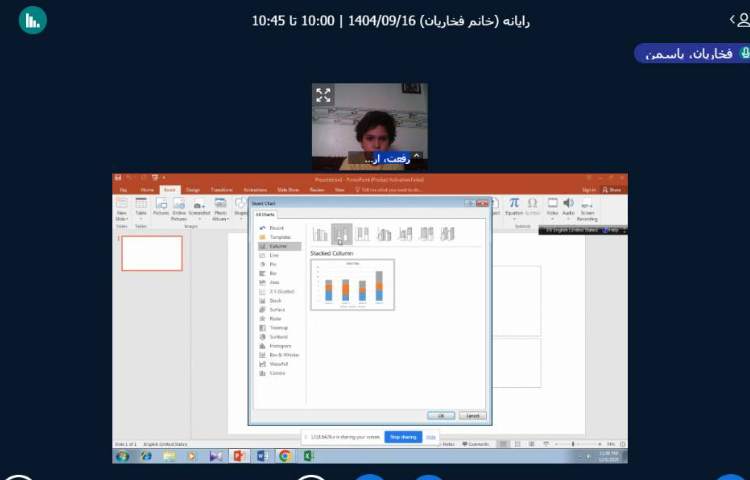
Task: Click the Audio speaker icon in the ribbon
Action: [x=568, y=203]
